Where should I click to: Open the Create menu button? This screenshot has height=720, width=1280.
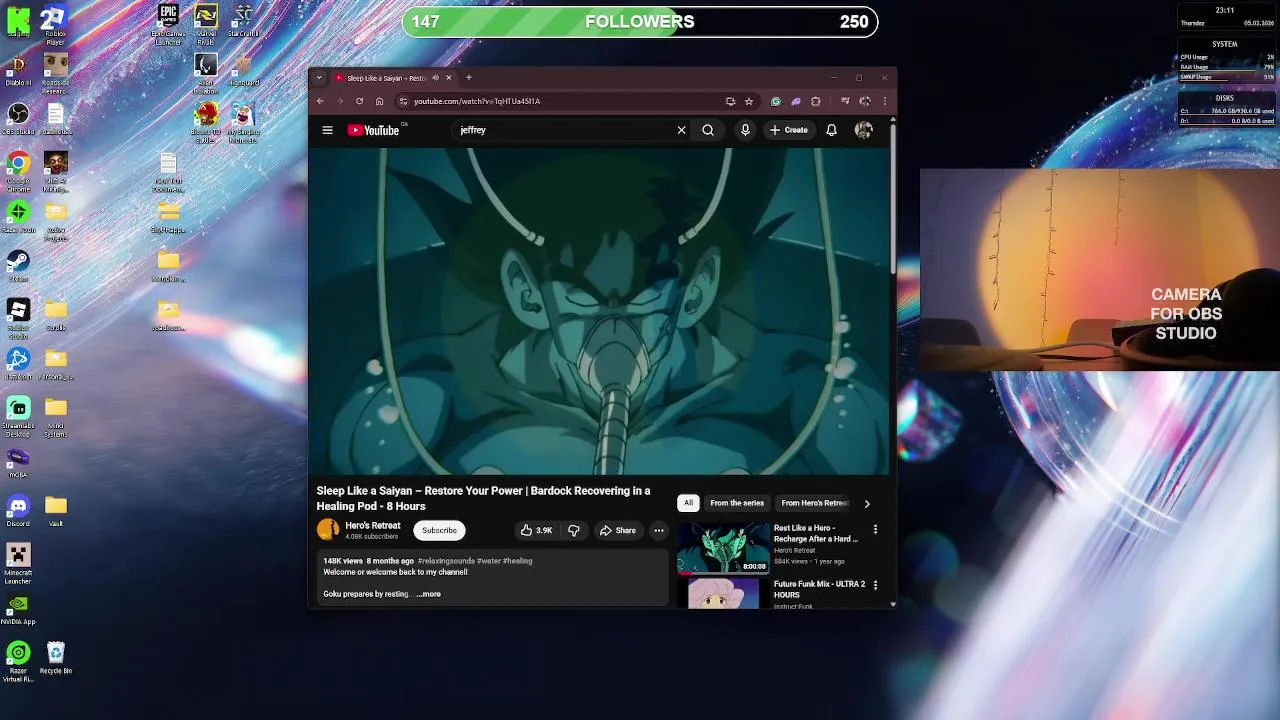click(789, 130)
